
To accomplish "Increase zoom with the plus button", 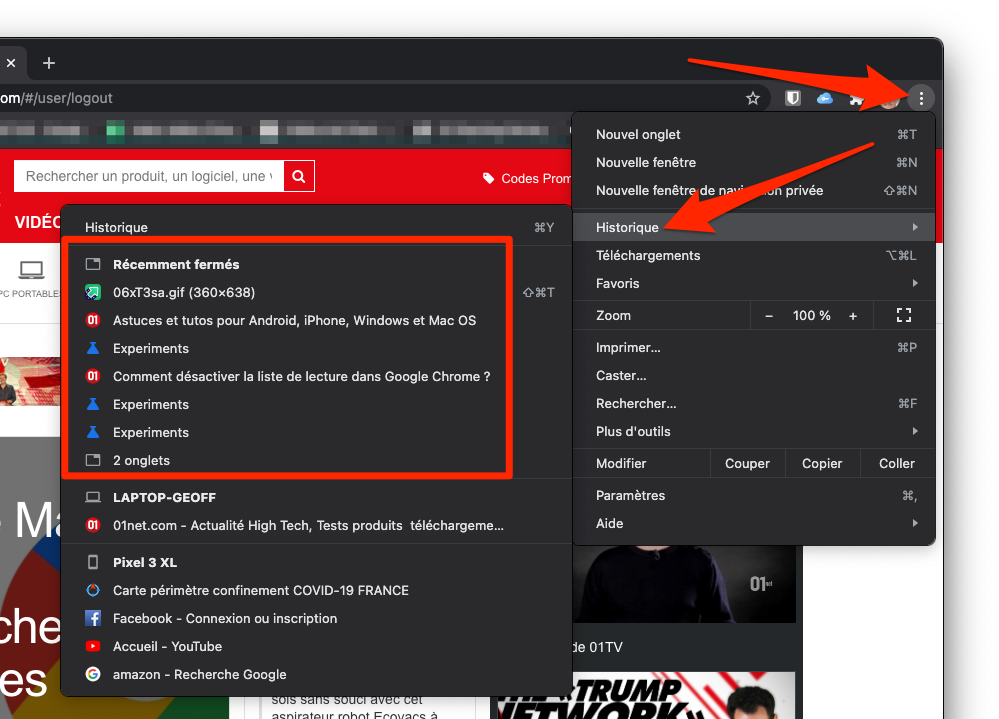I will [x=852, y=316].
